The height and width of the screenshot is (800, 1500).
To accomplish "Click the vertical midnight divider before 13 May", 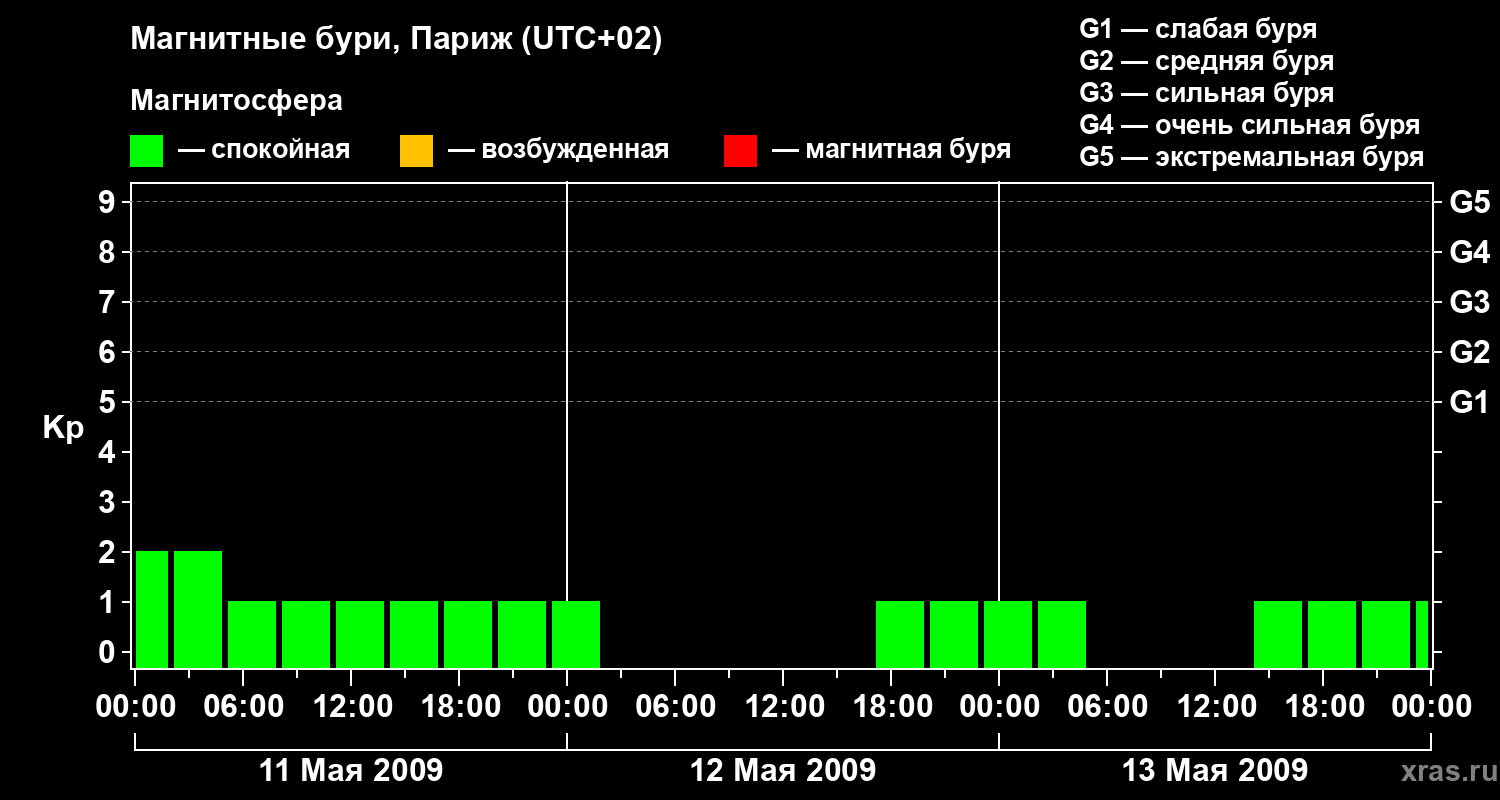I will (999, 425).
